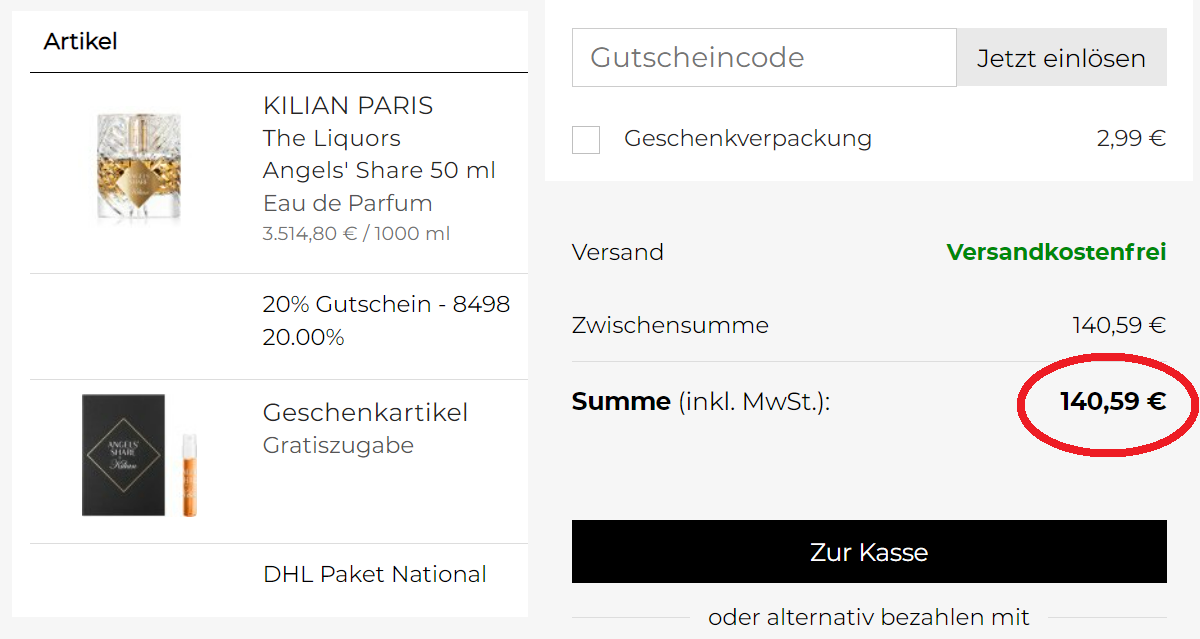Click the Angels' Share sample gift image

point(139,455)
